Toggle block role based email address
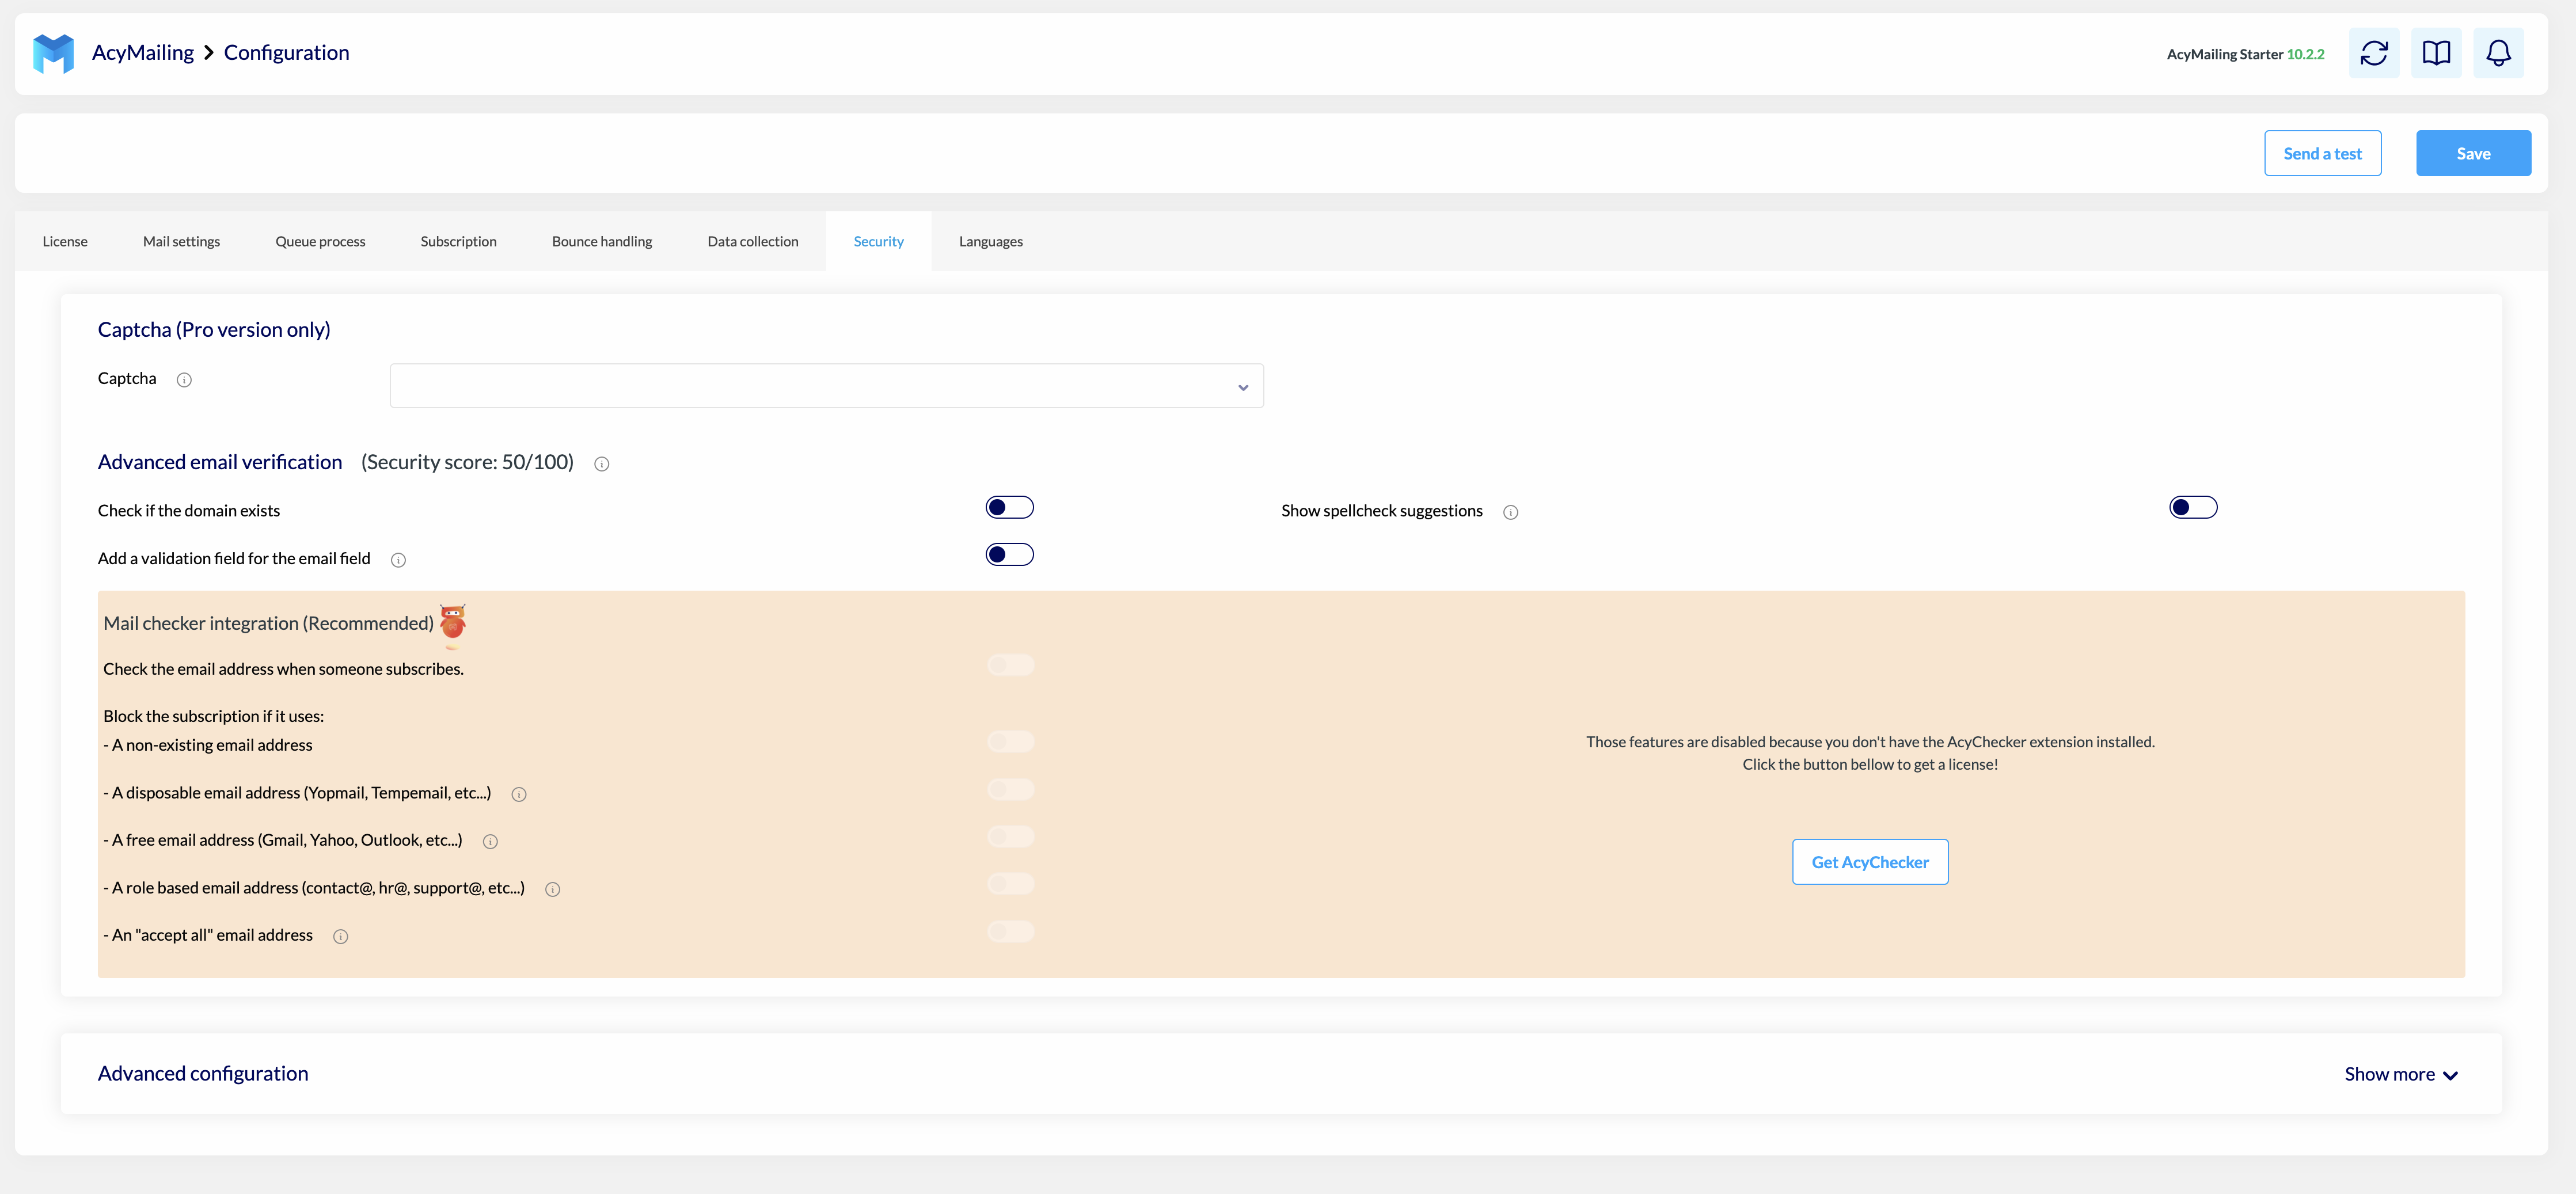 pos(1010,884)
